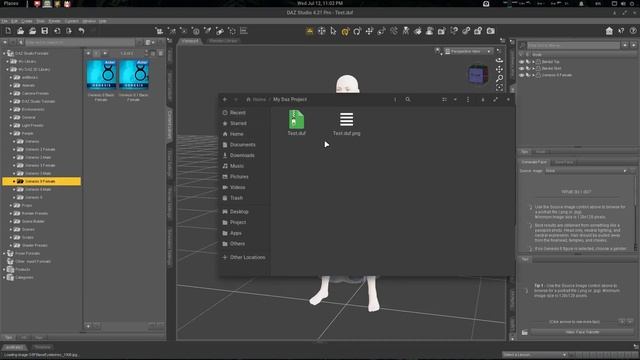
Task: Click the first red app icon in the top bar
Action: coord(37,4)
